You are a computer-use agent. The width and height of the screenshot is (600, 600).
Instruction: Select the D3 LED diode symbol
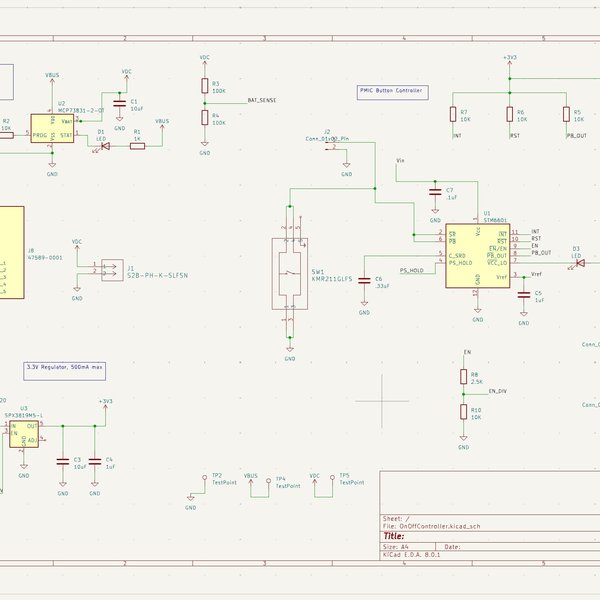(578, 264)
